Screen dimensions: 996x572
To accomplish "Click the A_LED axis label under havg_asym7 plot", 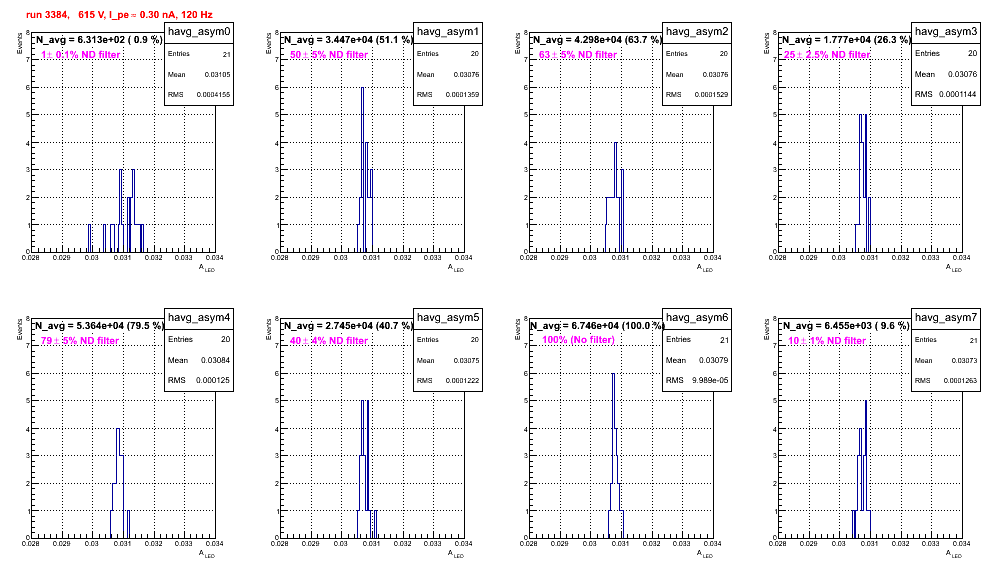I will [x=954, y=554].
